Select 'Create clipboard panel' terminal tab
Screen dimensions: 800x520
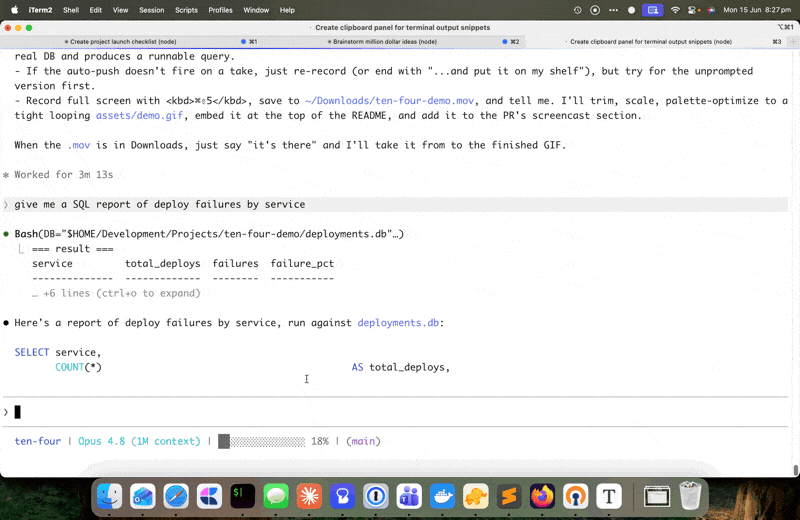click(x=655, y=42)
